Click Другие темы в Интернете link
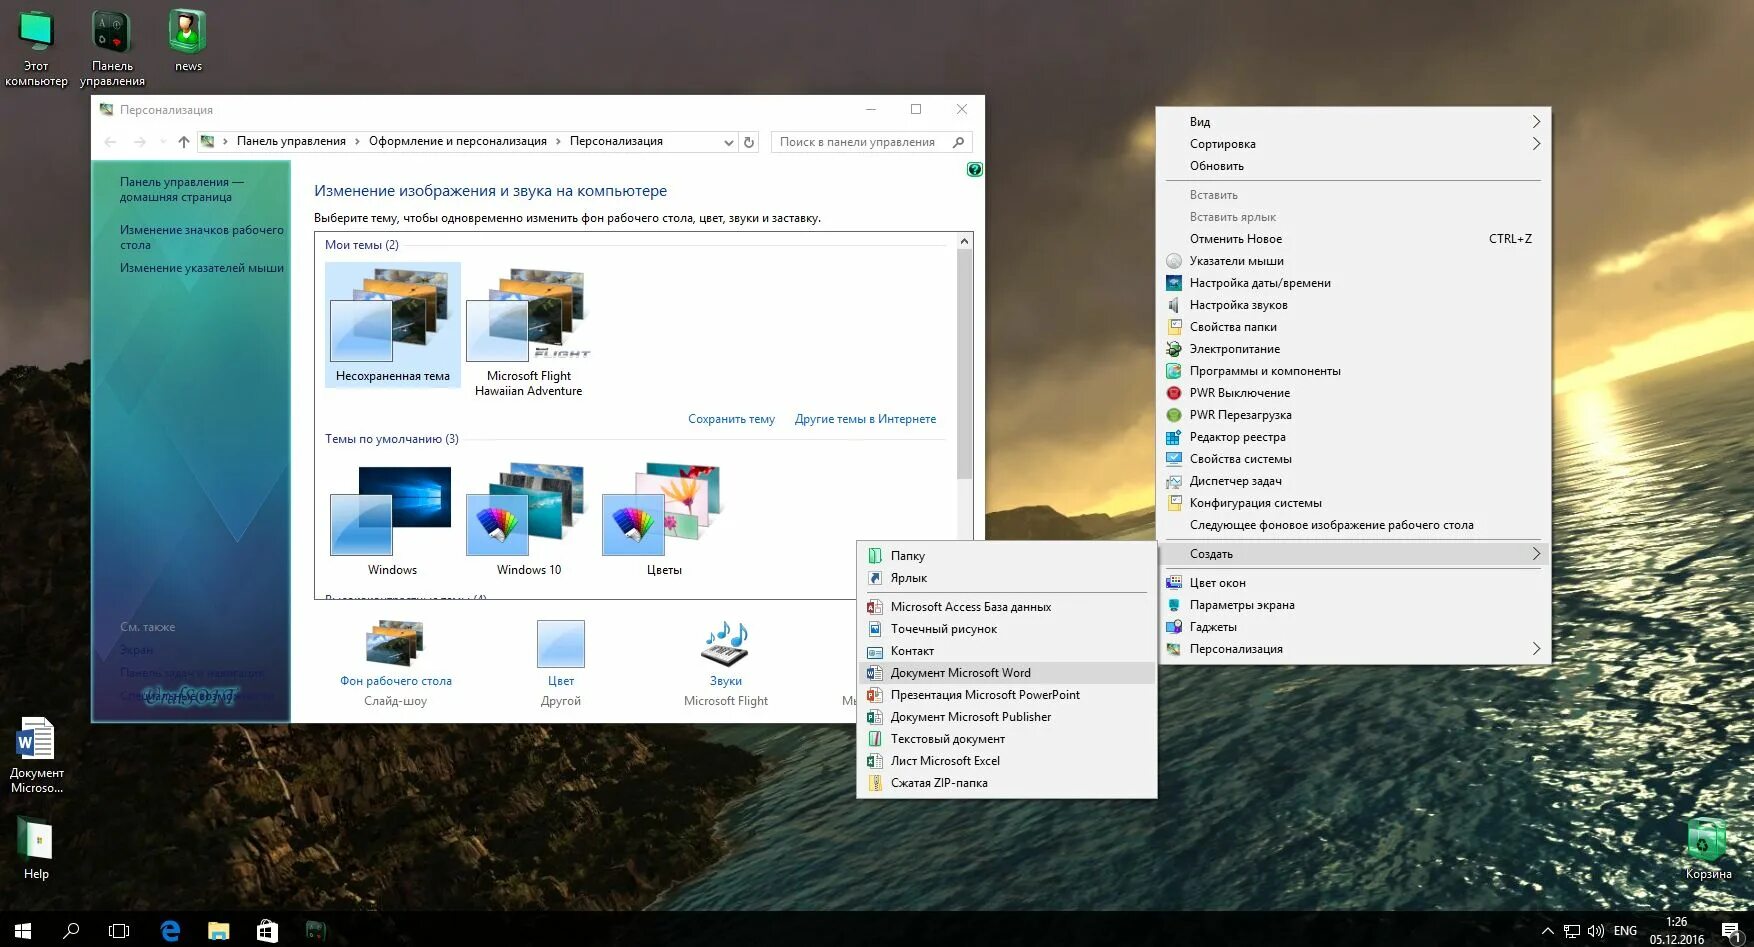The image size is (1754, 947). [865, 419]
